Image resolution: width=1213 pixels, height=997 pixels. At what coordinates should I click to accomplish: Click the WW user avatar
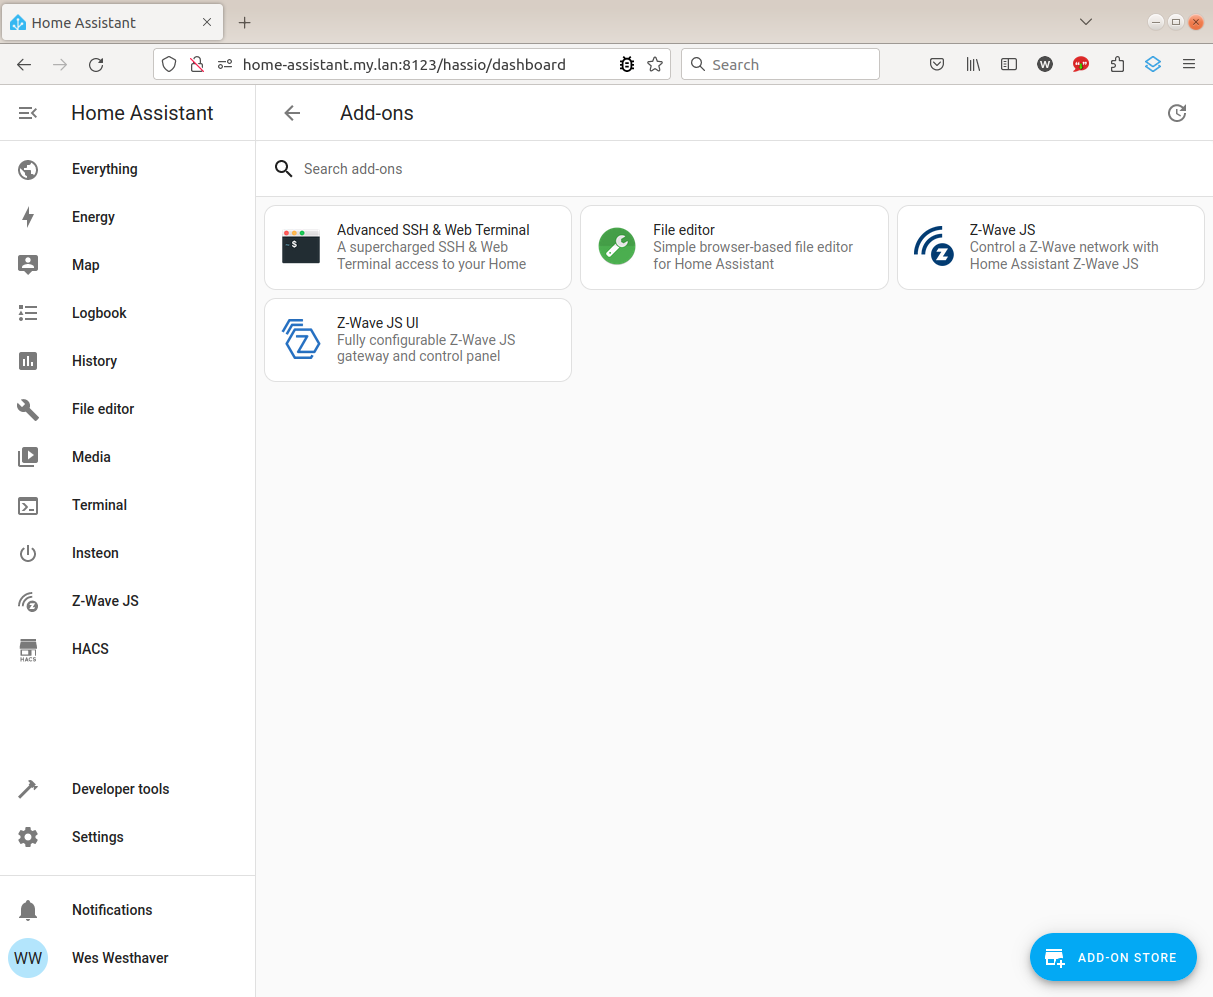click(28, 958)
